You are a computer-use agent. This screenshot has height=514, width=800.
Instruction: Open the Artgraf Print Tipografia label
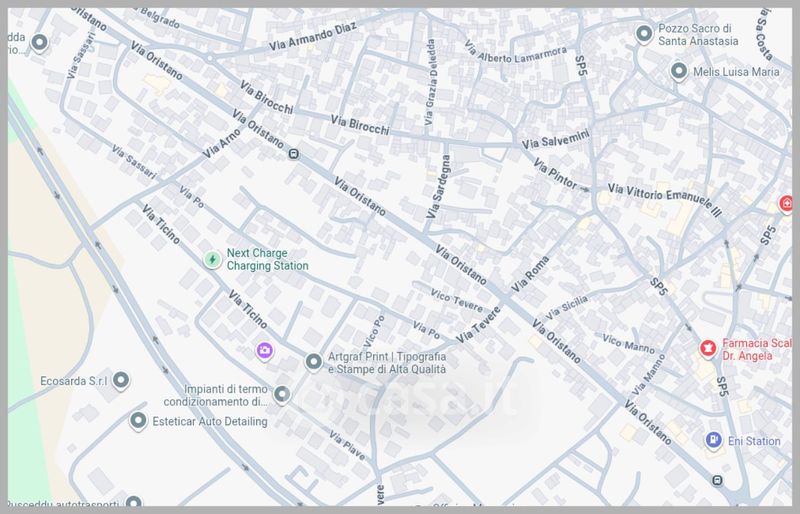pos(389,363)
